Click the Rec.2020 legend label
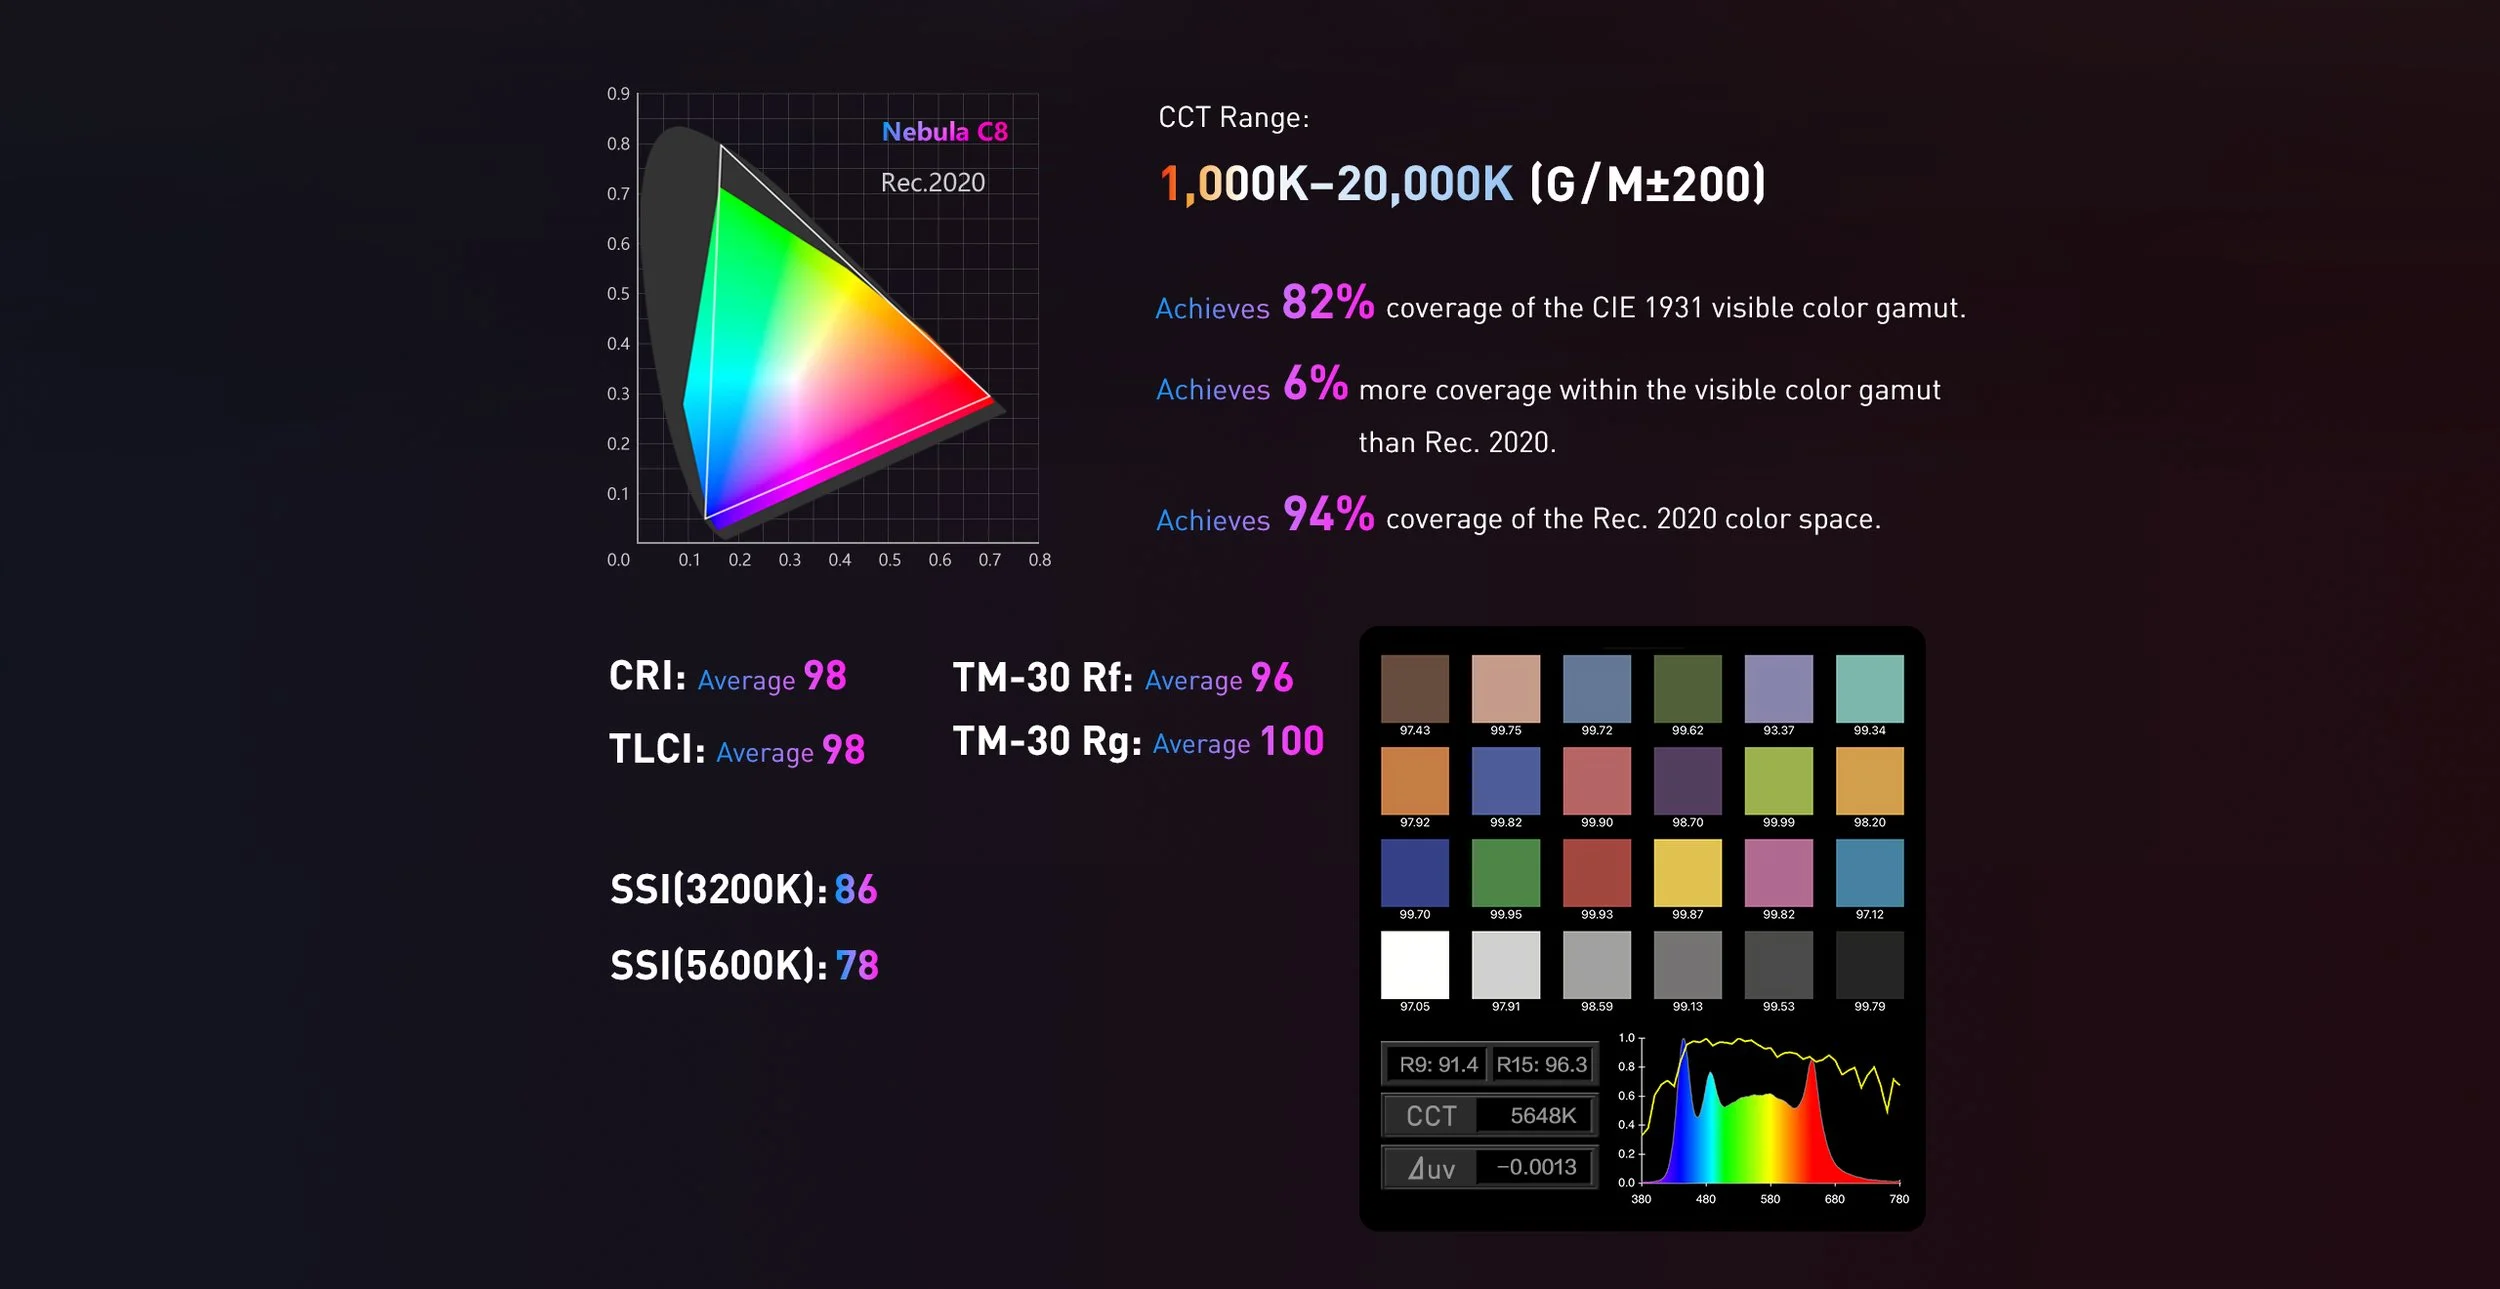 932,182
